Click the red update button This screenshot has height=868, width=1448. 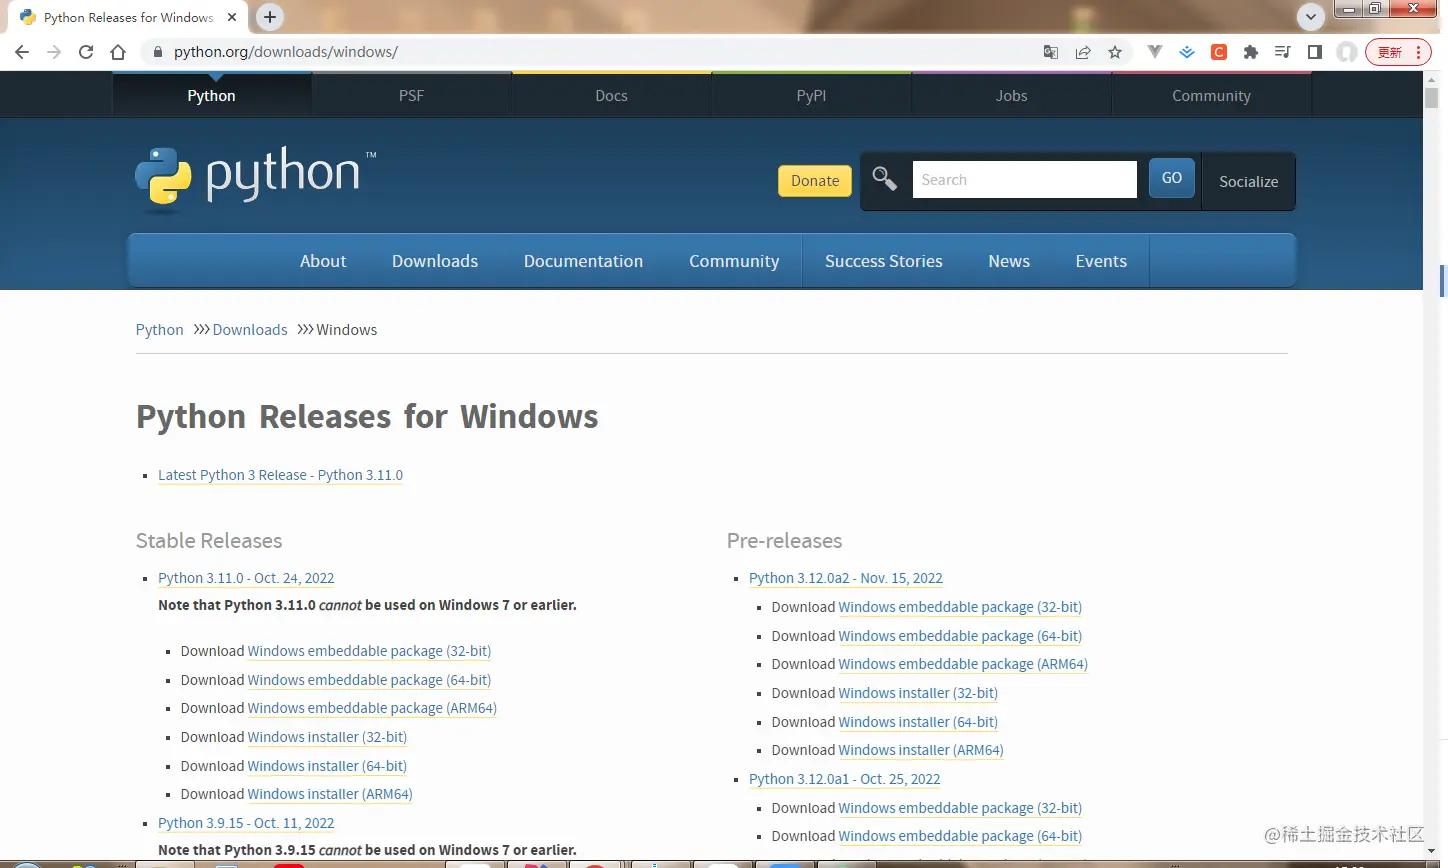point(1399,52)
